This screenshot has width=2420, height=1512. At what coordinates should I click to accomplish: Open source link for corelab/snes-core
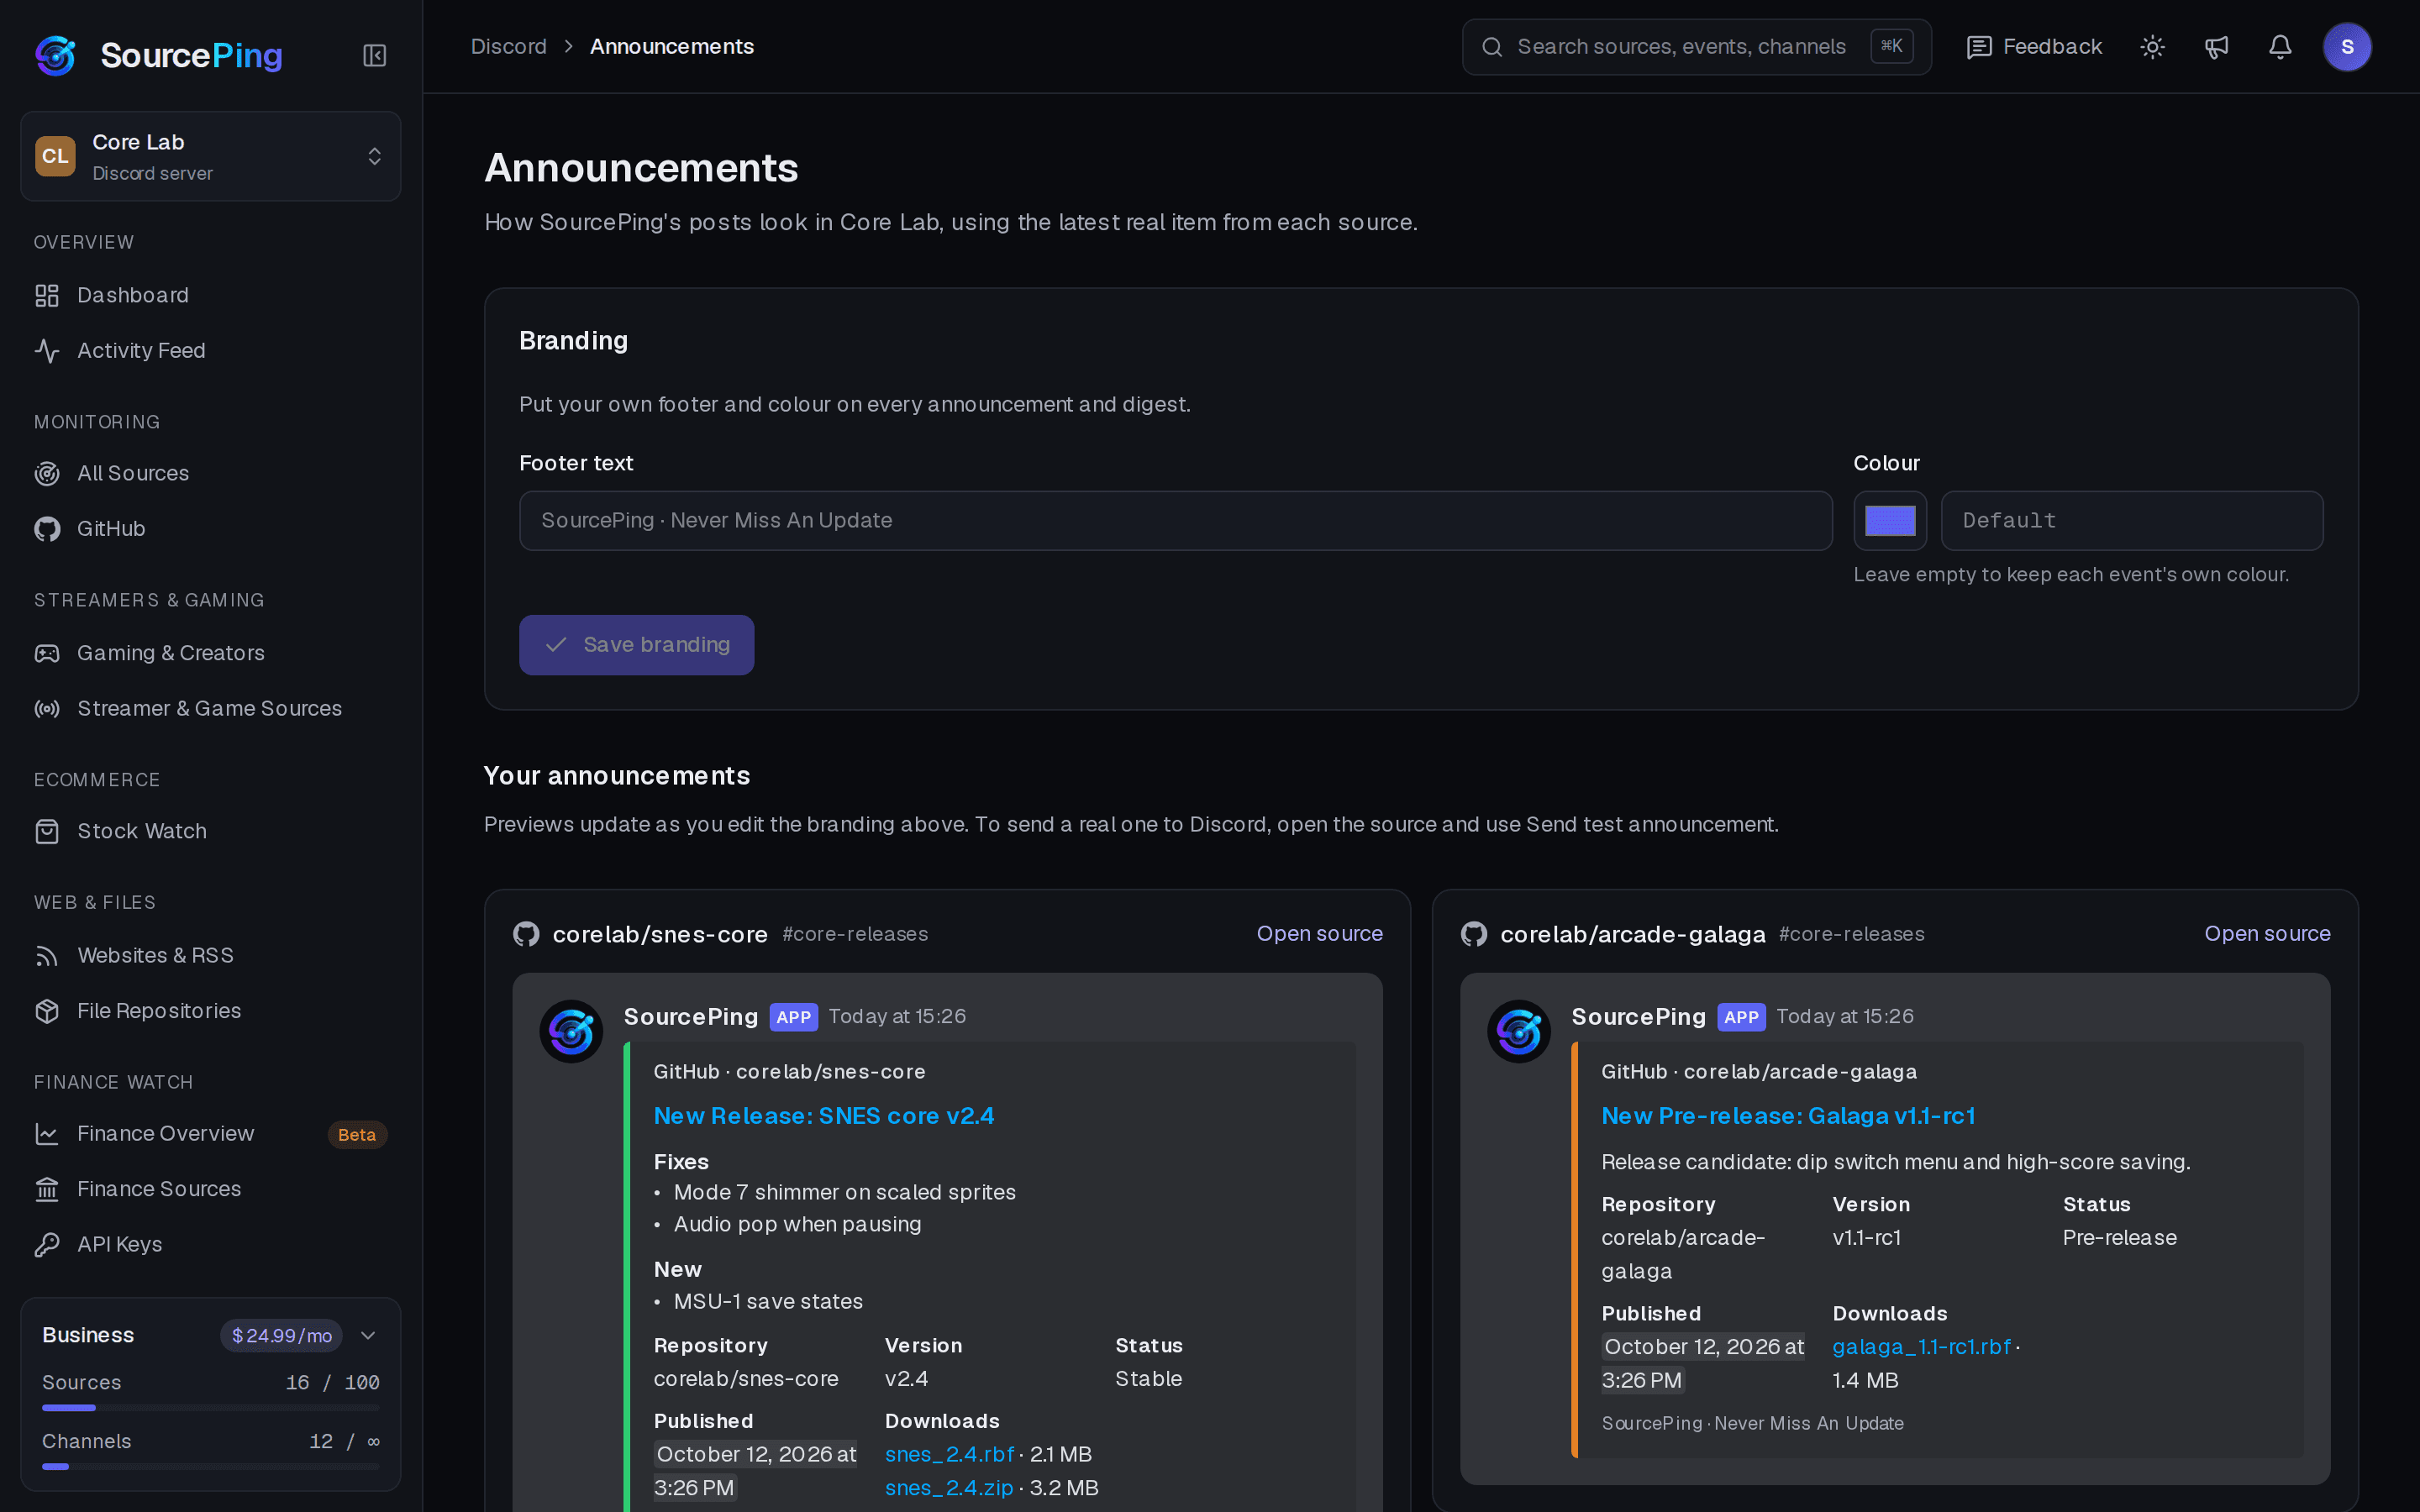[1319, 934]
